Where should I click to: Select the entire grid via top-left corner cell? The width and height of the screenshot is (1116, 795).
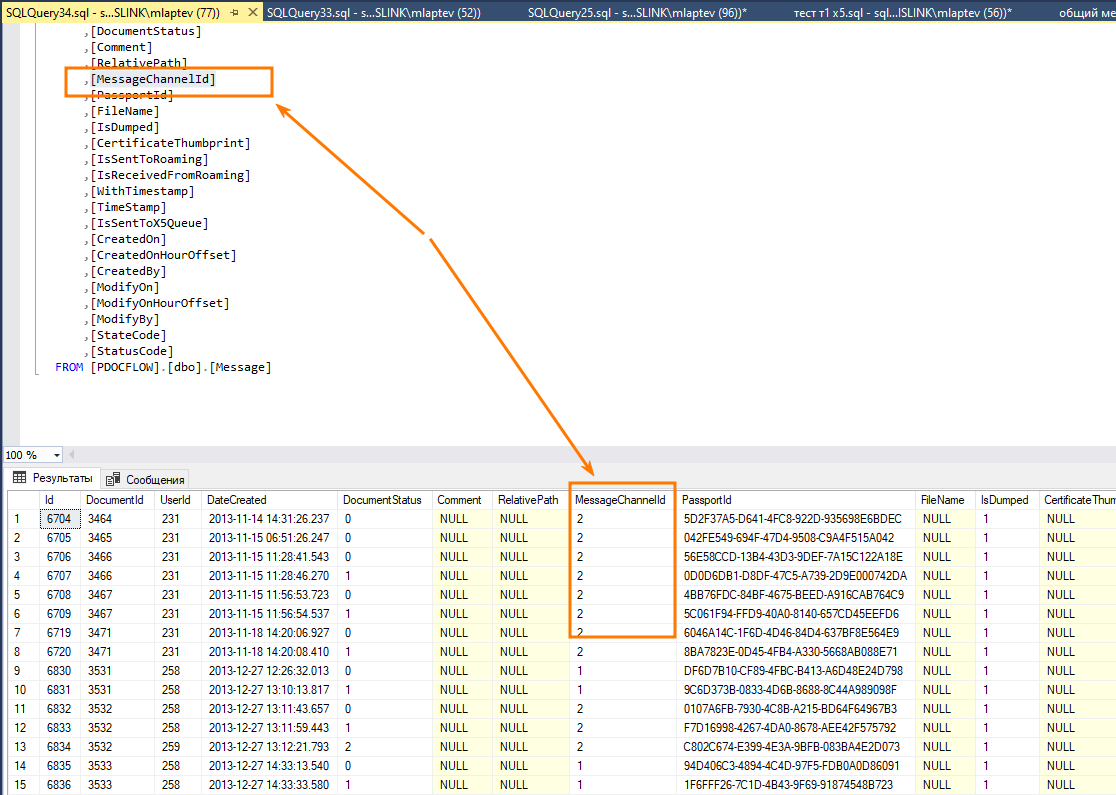pos(23,500)
